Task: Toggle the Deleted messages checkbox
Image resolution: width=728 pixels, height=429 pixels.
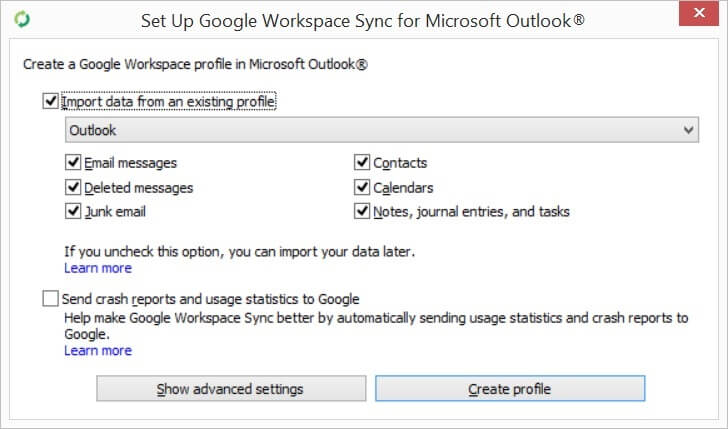Action: [73, 187]
